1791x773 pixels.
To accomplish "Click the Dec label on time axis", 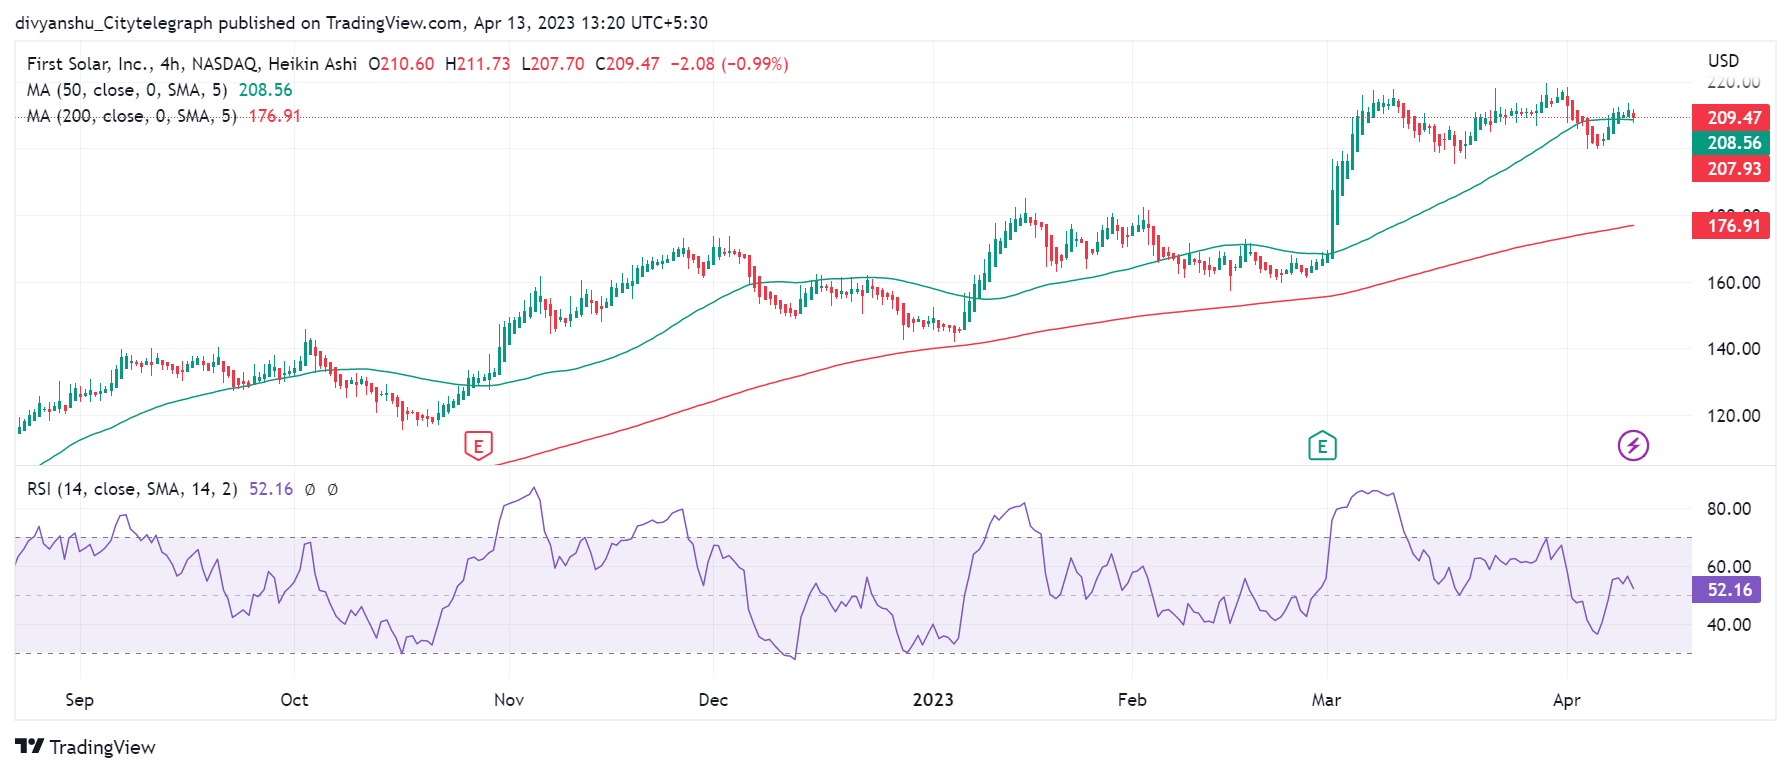I will 713,700.
